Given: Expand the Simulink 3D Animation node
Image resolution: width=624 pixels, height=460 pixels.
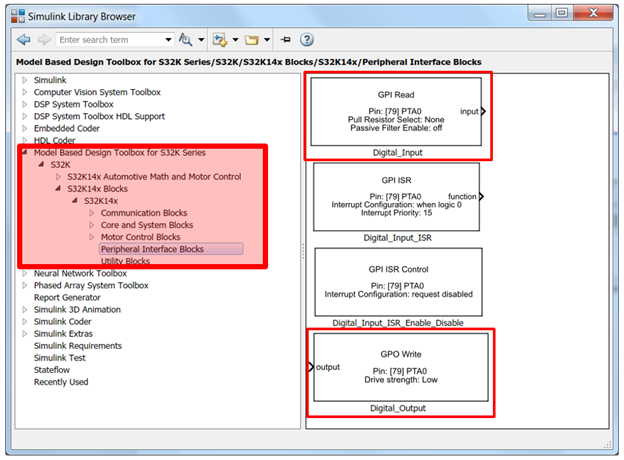Looking at the screenshot, I should (x=25, y=310).
